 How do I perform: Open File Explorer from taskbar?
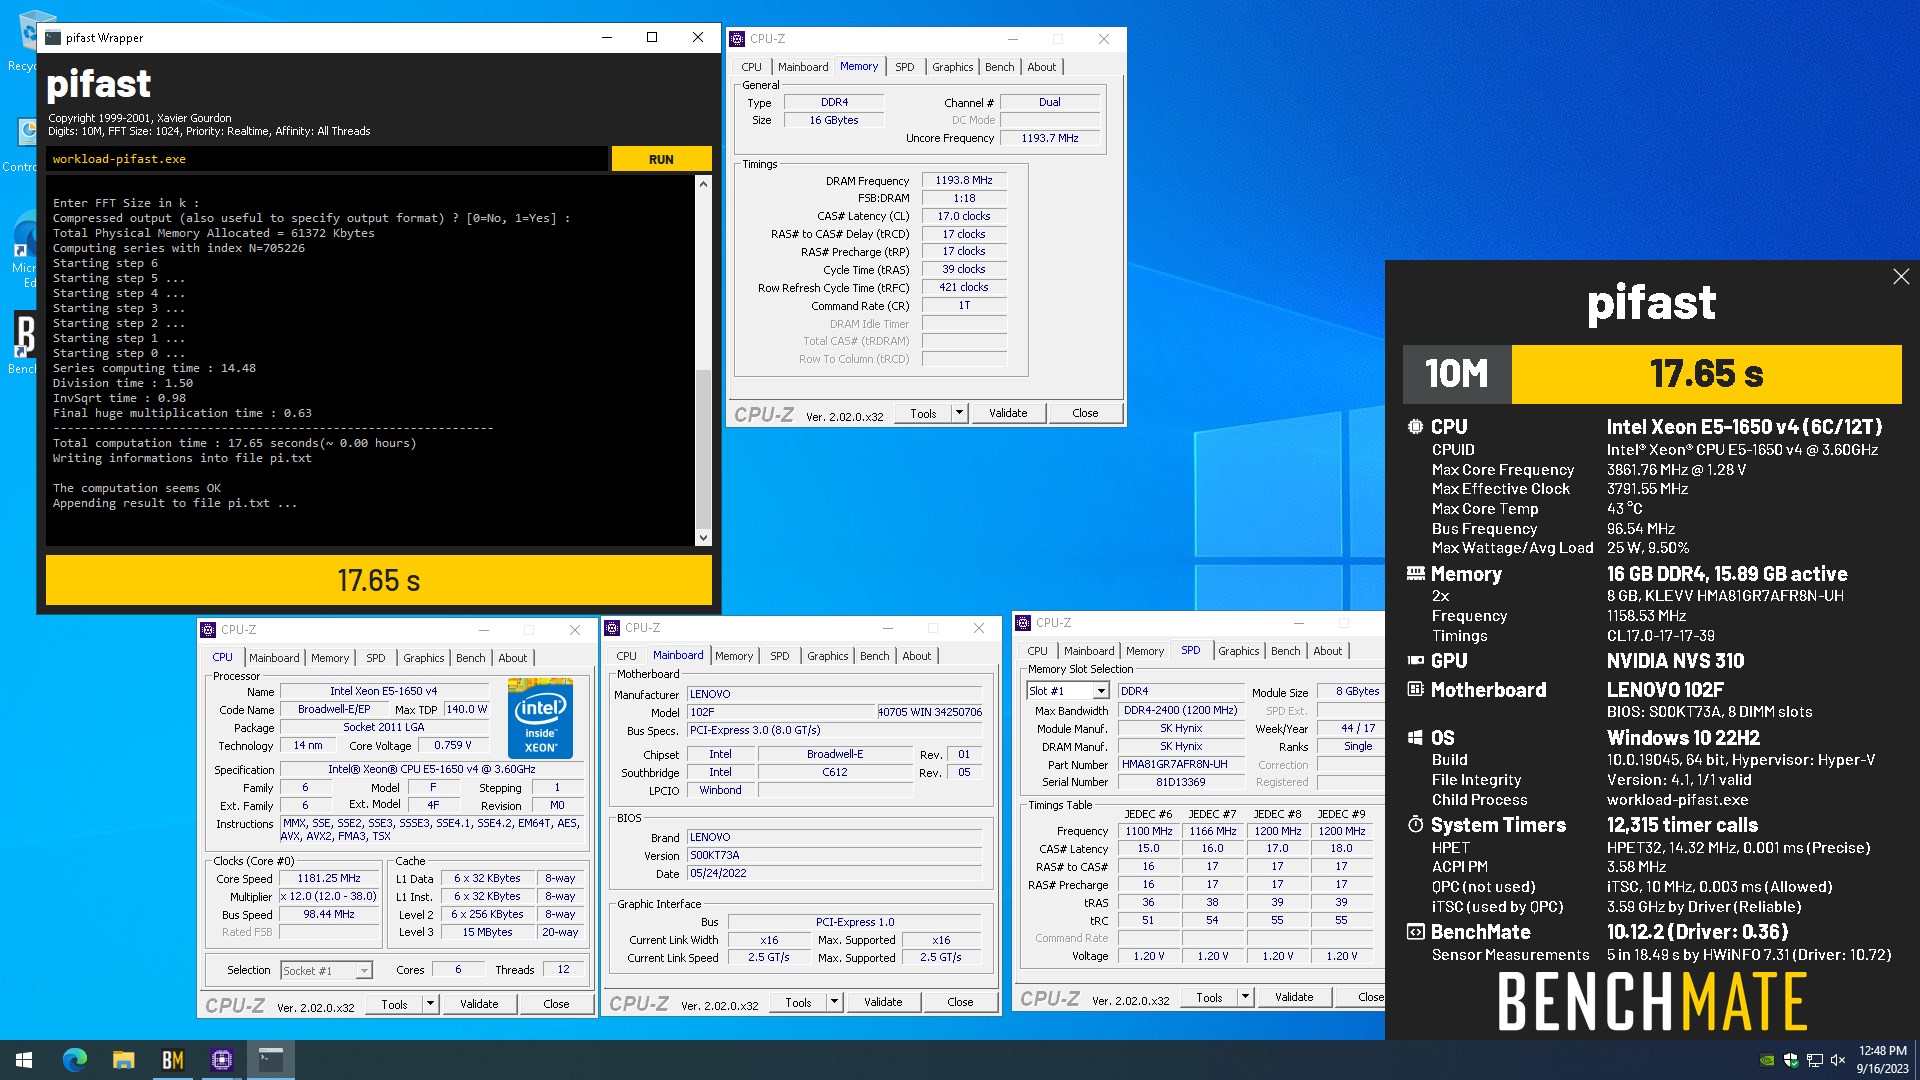(123, 1060)
